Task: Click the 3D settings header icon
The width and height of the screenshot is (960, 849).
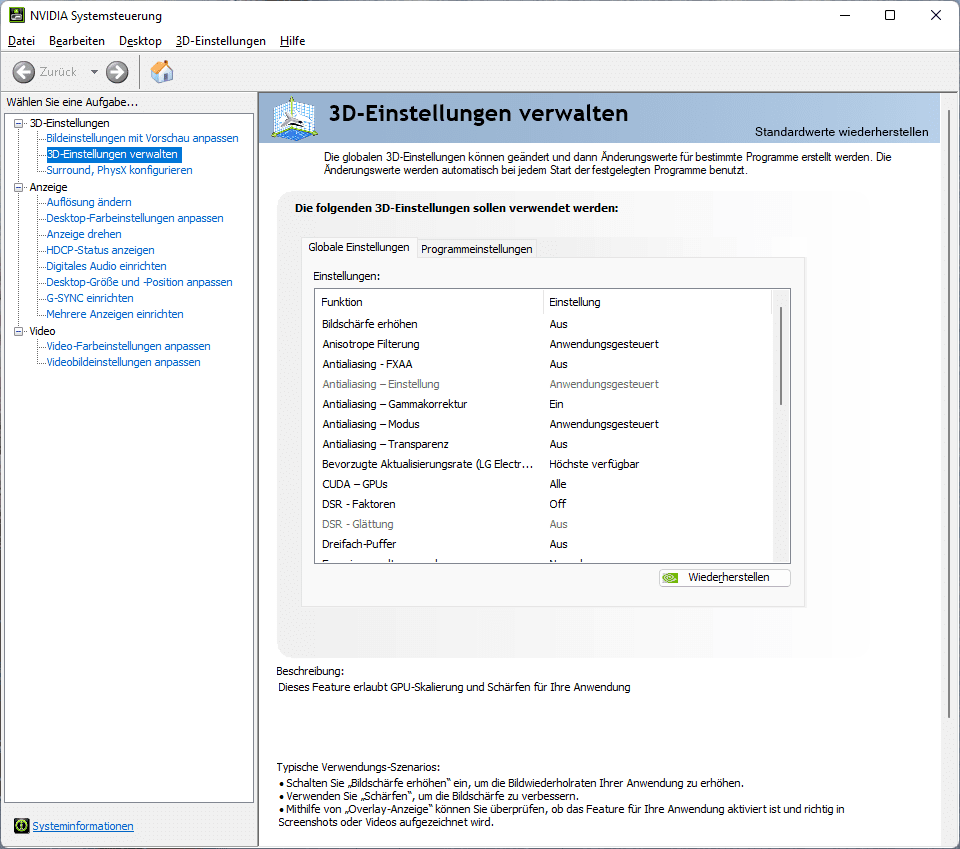Action: [294, 119]
